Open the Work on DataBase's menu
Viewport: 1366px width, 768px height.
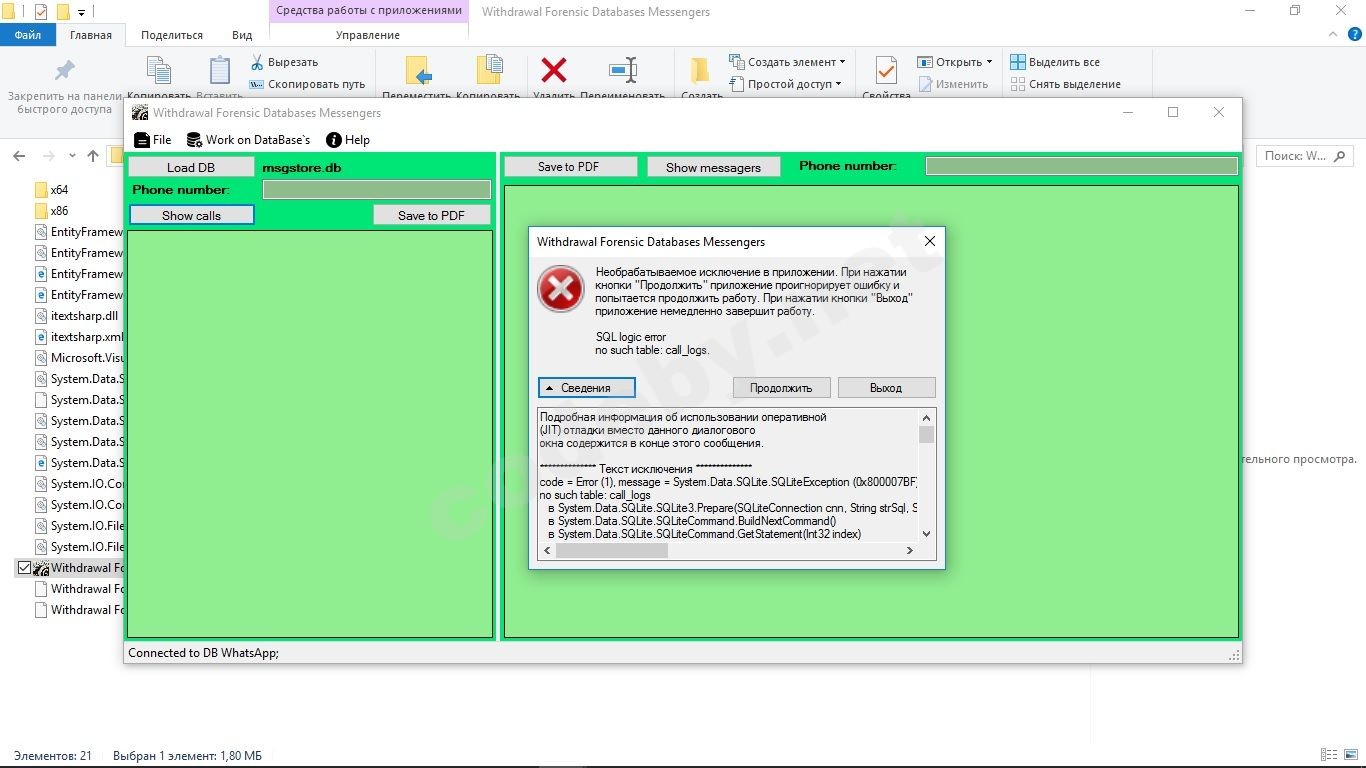249,140
